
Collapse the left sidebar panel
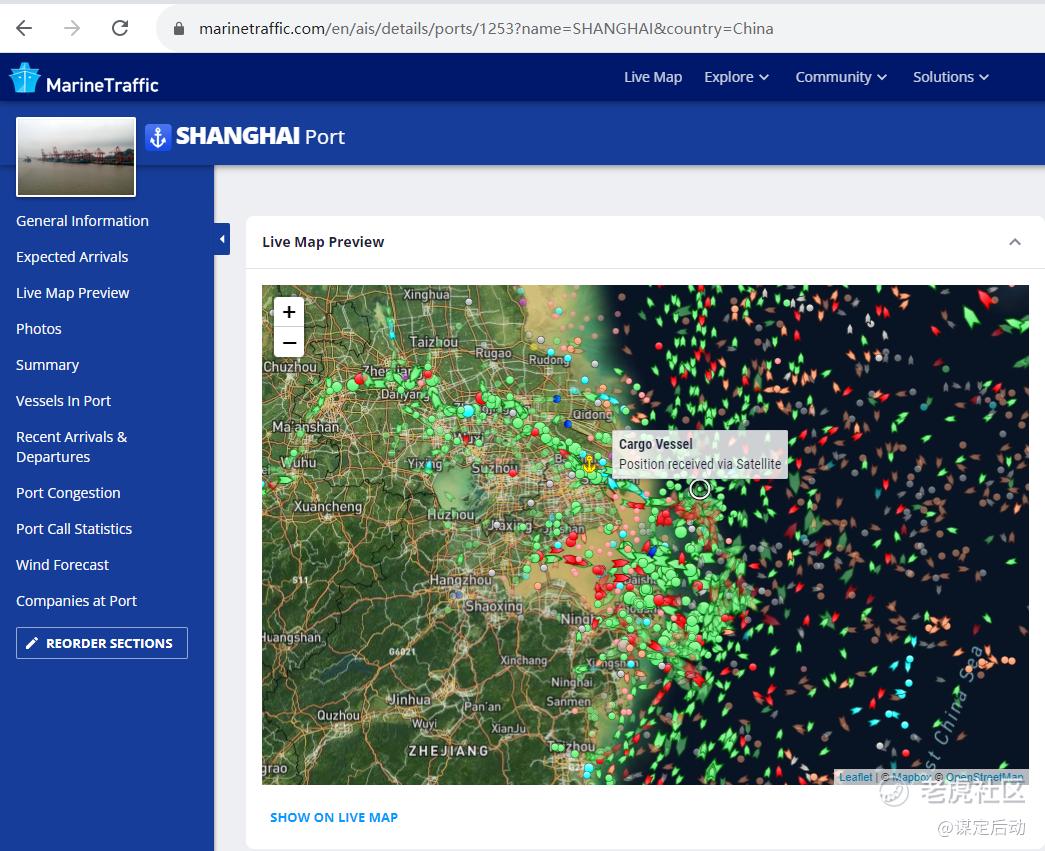[x=222, y=239]
